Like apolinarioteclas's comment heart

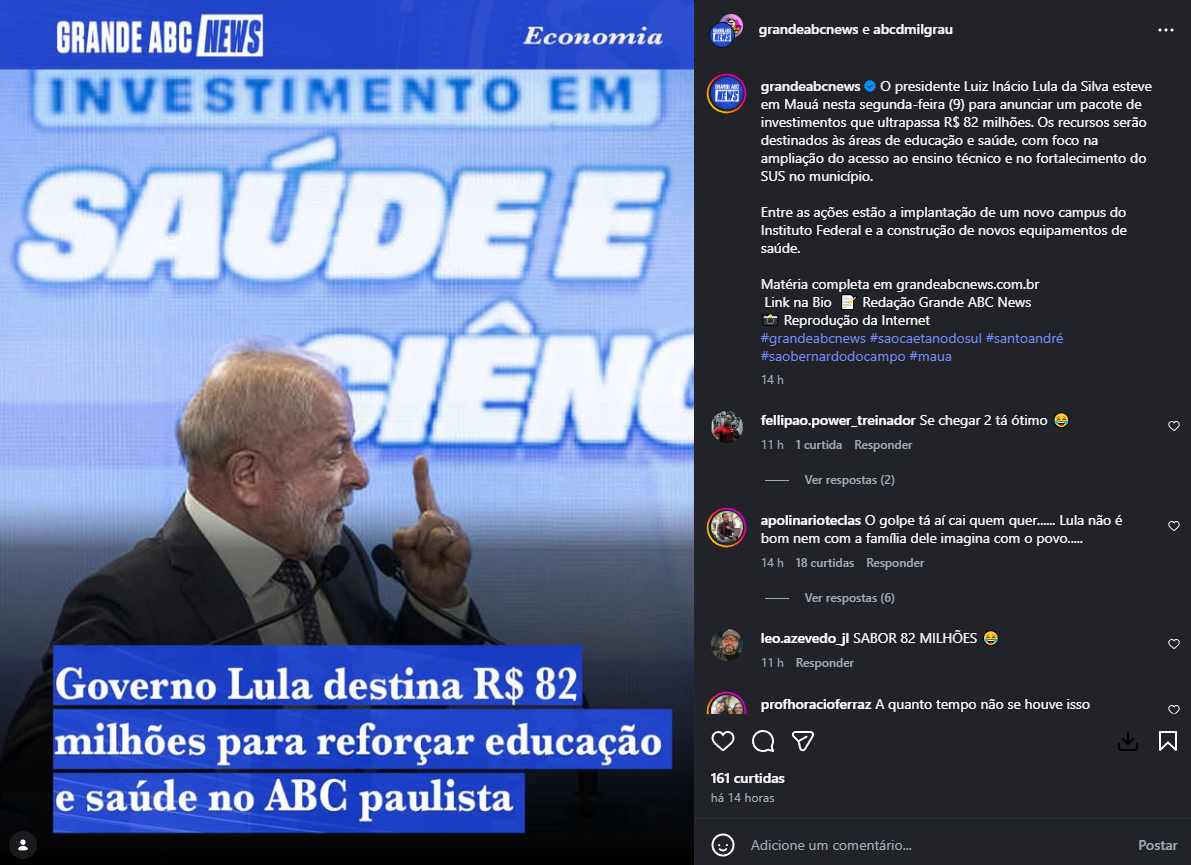click(1174, 526)
